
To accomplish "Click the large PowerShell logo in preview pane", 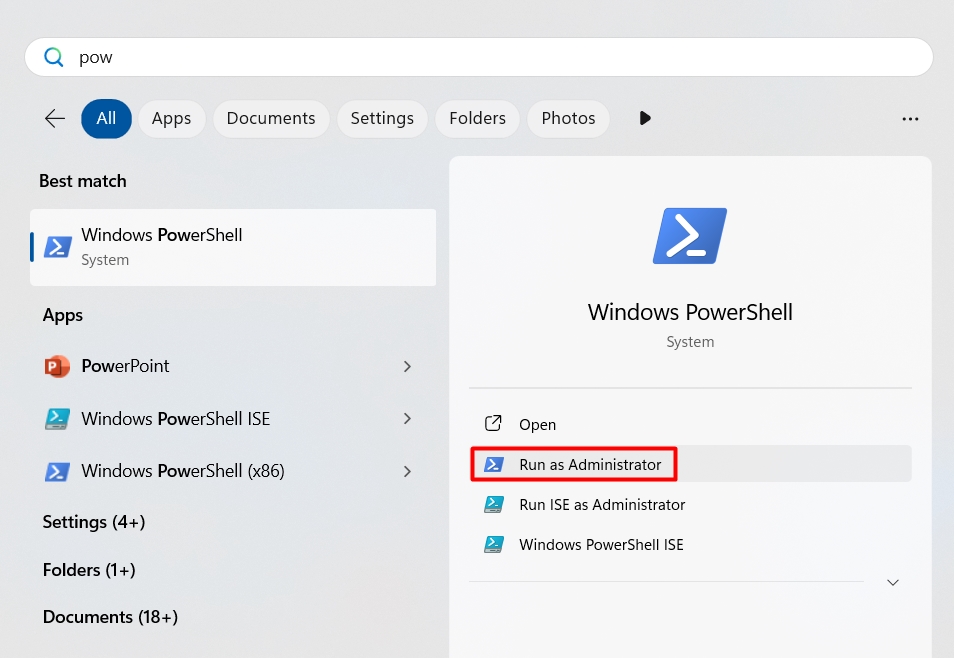I will [x=690, y=235].
